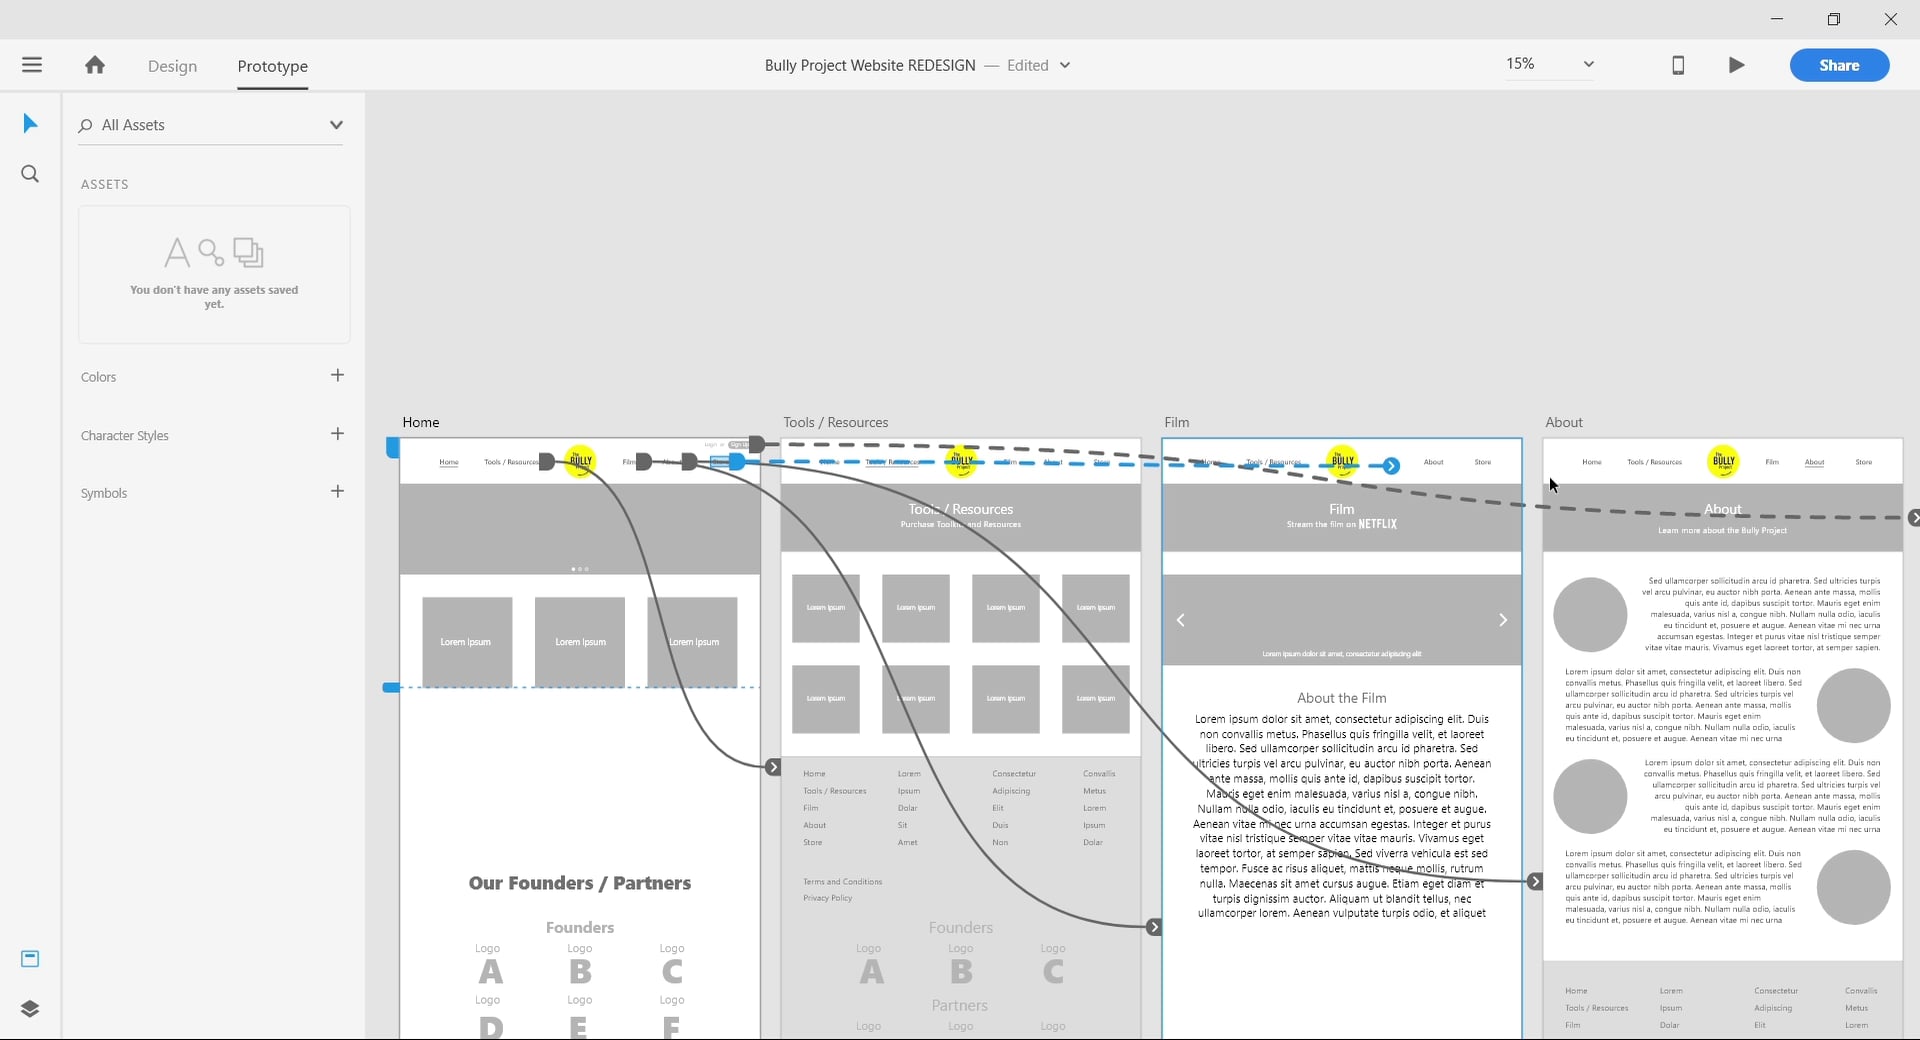Click the Share button
This screenshot has height=1040, width=1920.
pos(1839,65)
